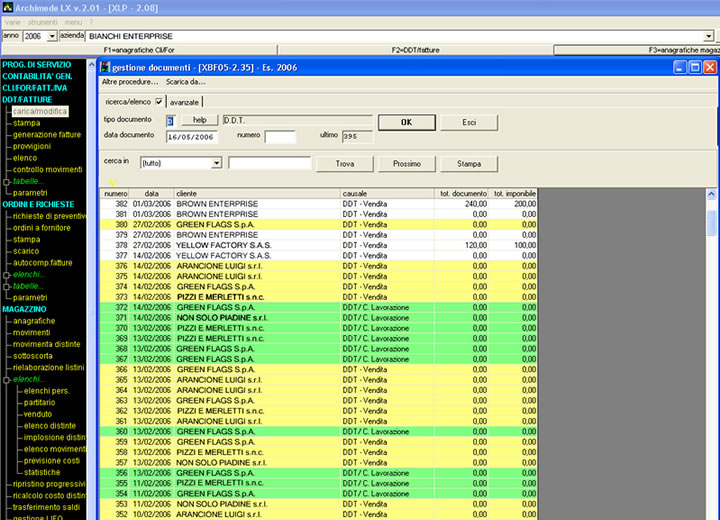The height and width of the screenshot is (520, 720).
Task: Select document row 373 PIZZI E MERLETTI s.n.c.
Action: pyautogui.click(x=319, y=297)
